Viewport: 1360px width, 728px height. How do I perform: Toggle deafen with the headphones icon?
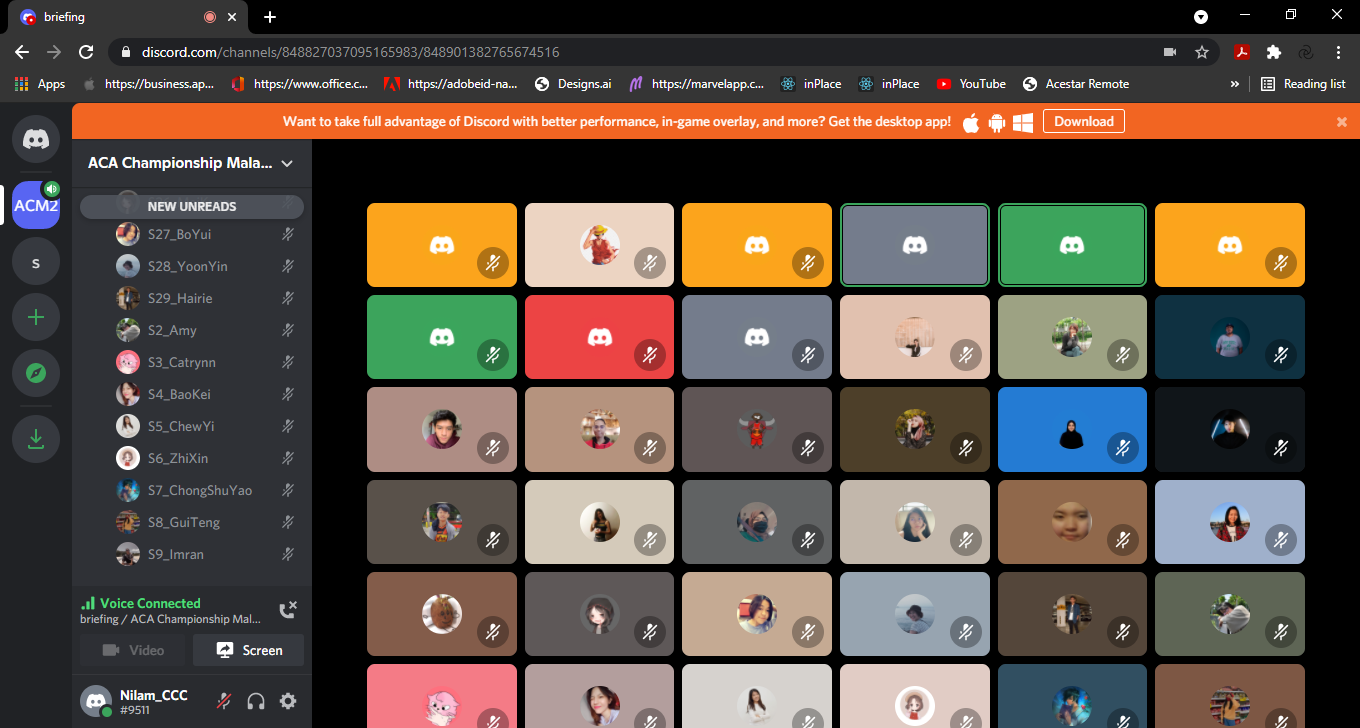coord(256,702)
